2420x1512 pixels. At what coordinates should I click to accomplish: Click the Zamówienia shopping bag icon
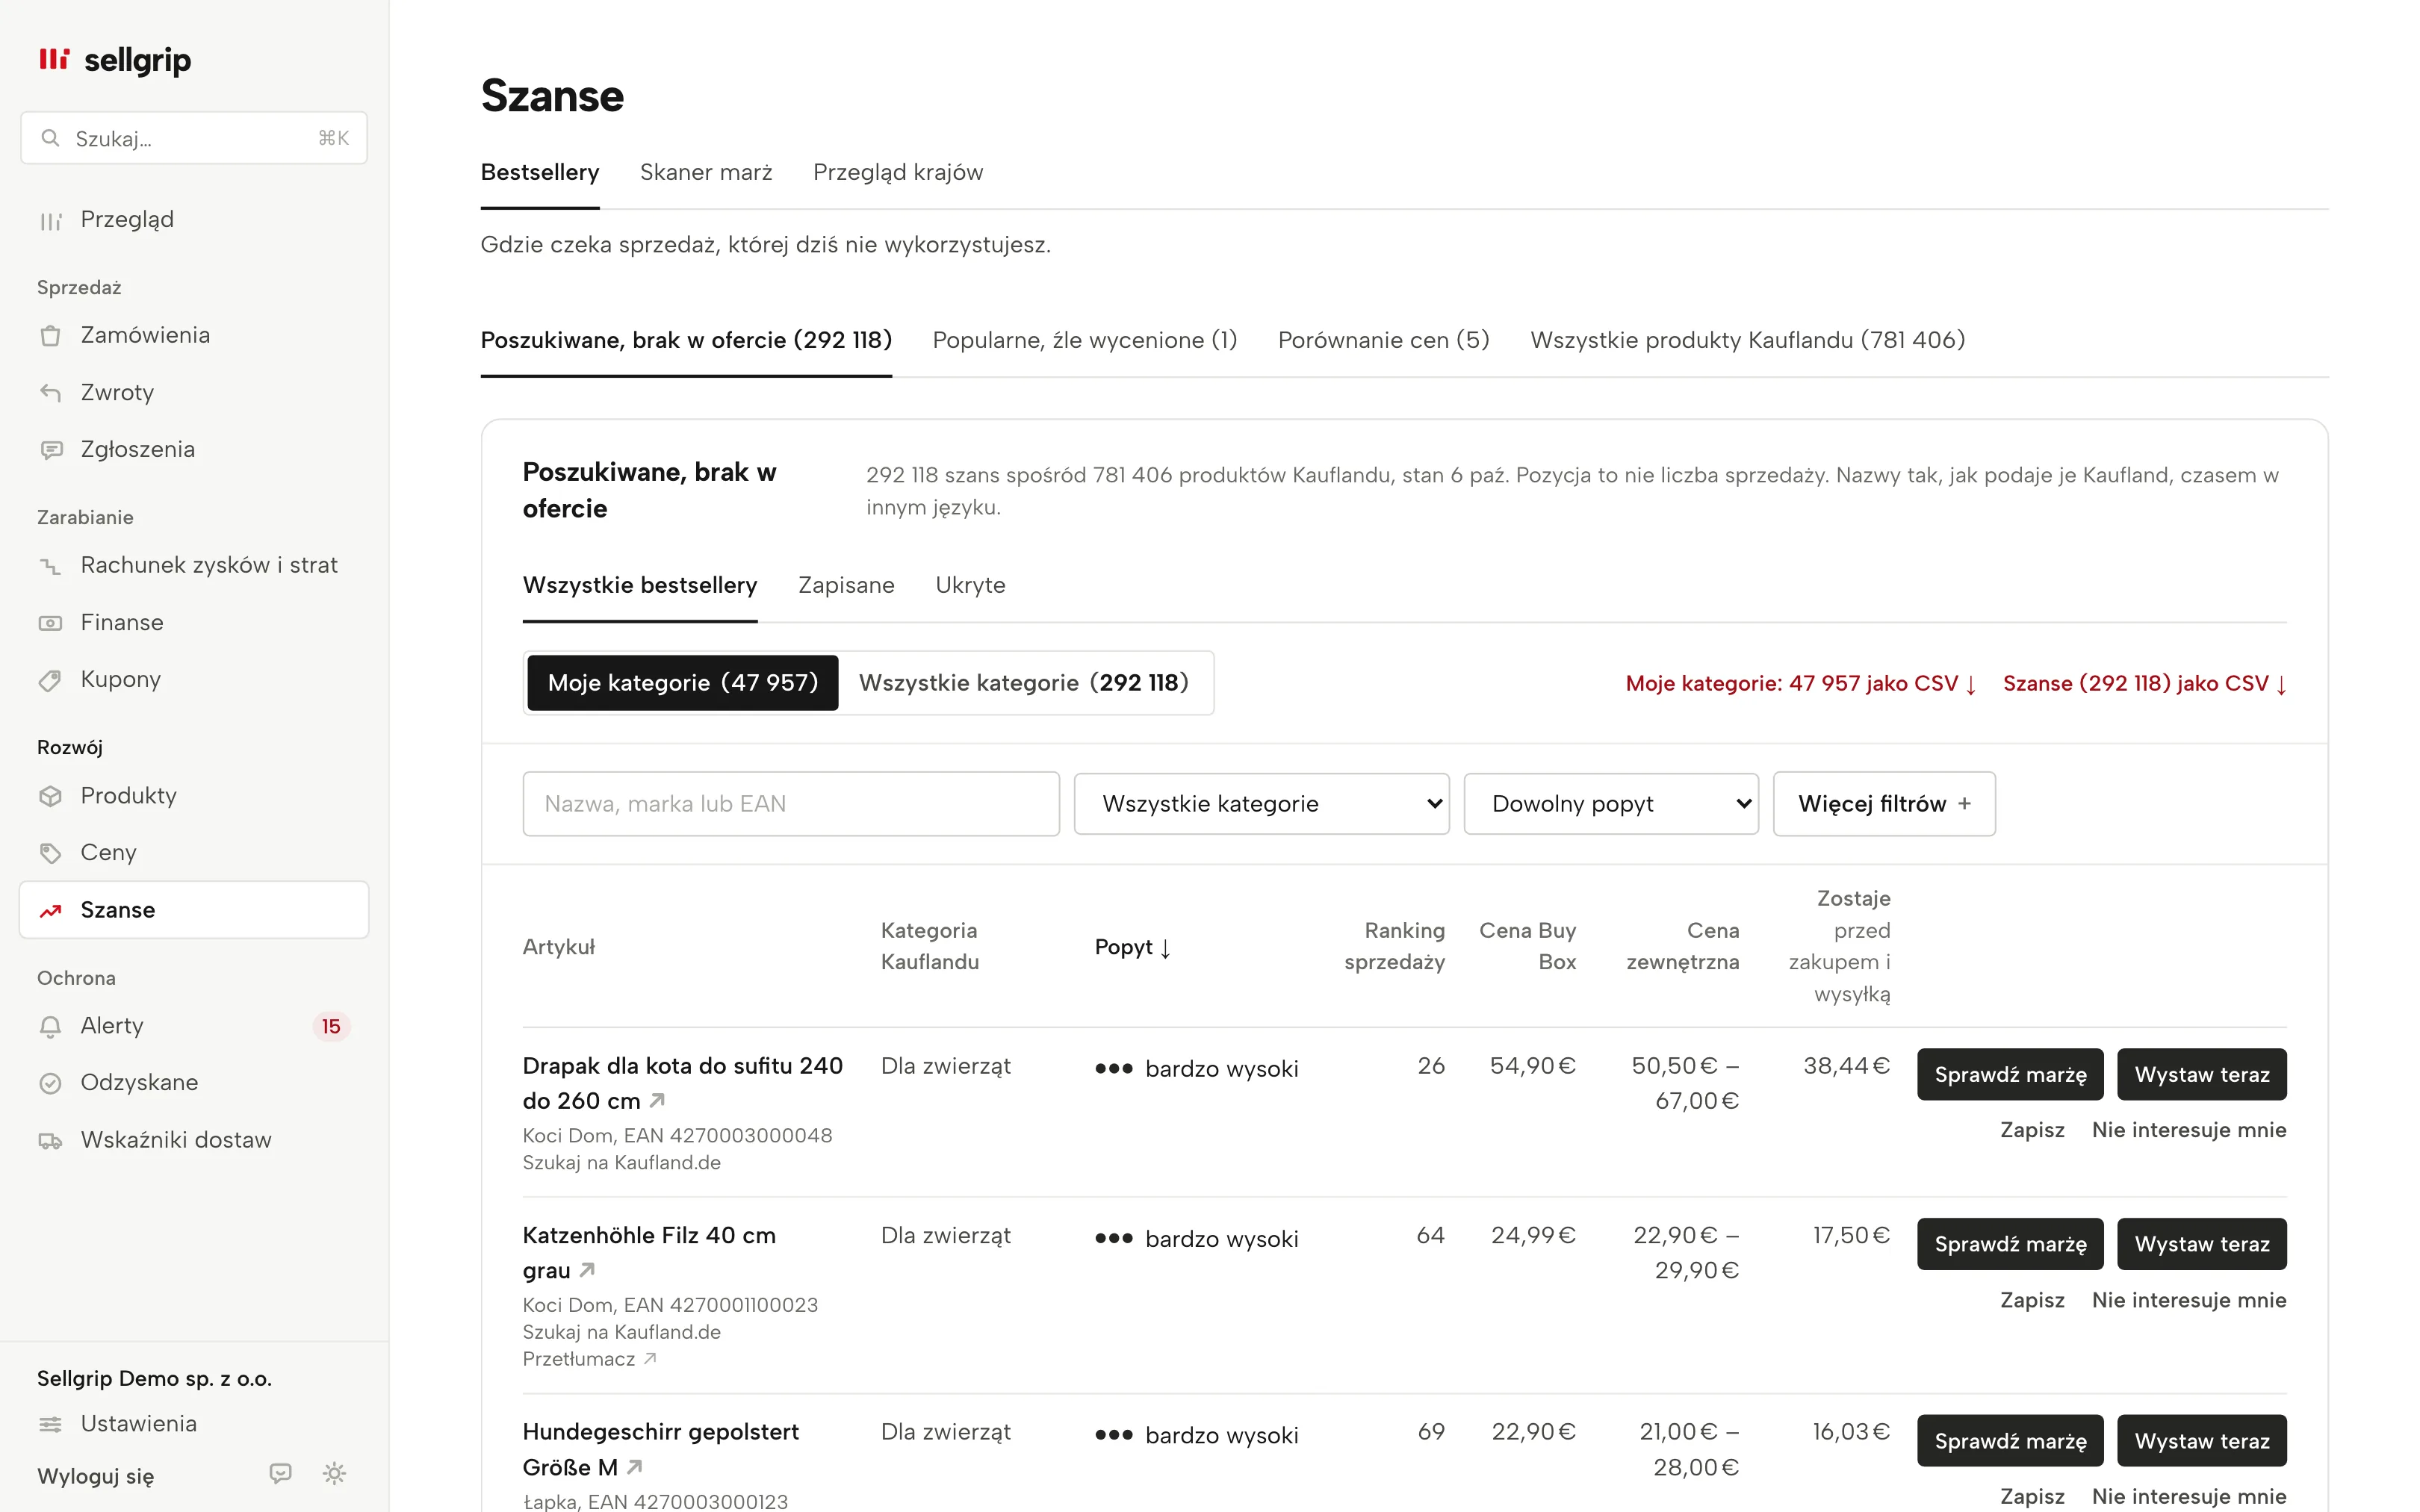pos(50,336)
